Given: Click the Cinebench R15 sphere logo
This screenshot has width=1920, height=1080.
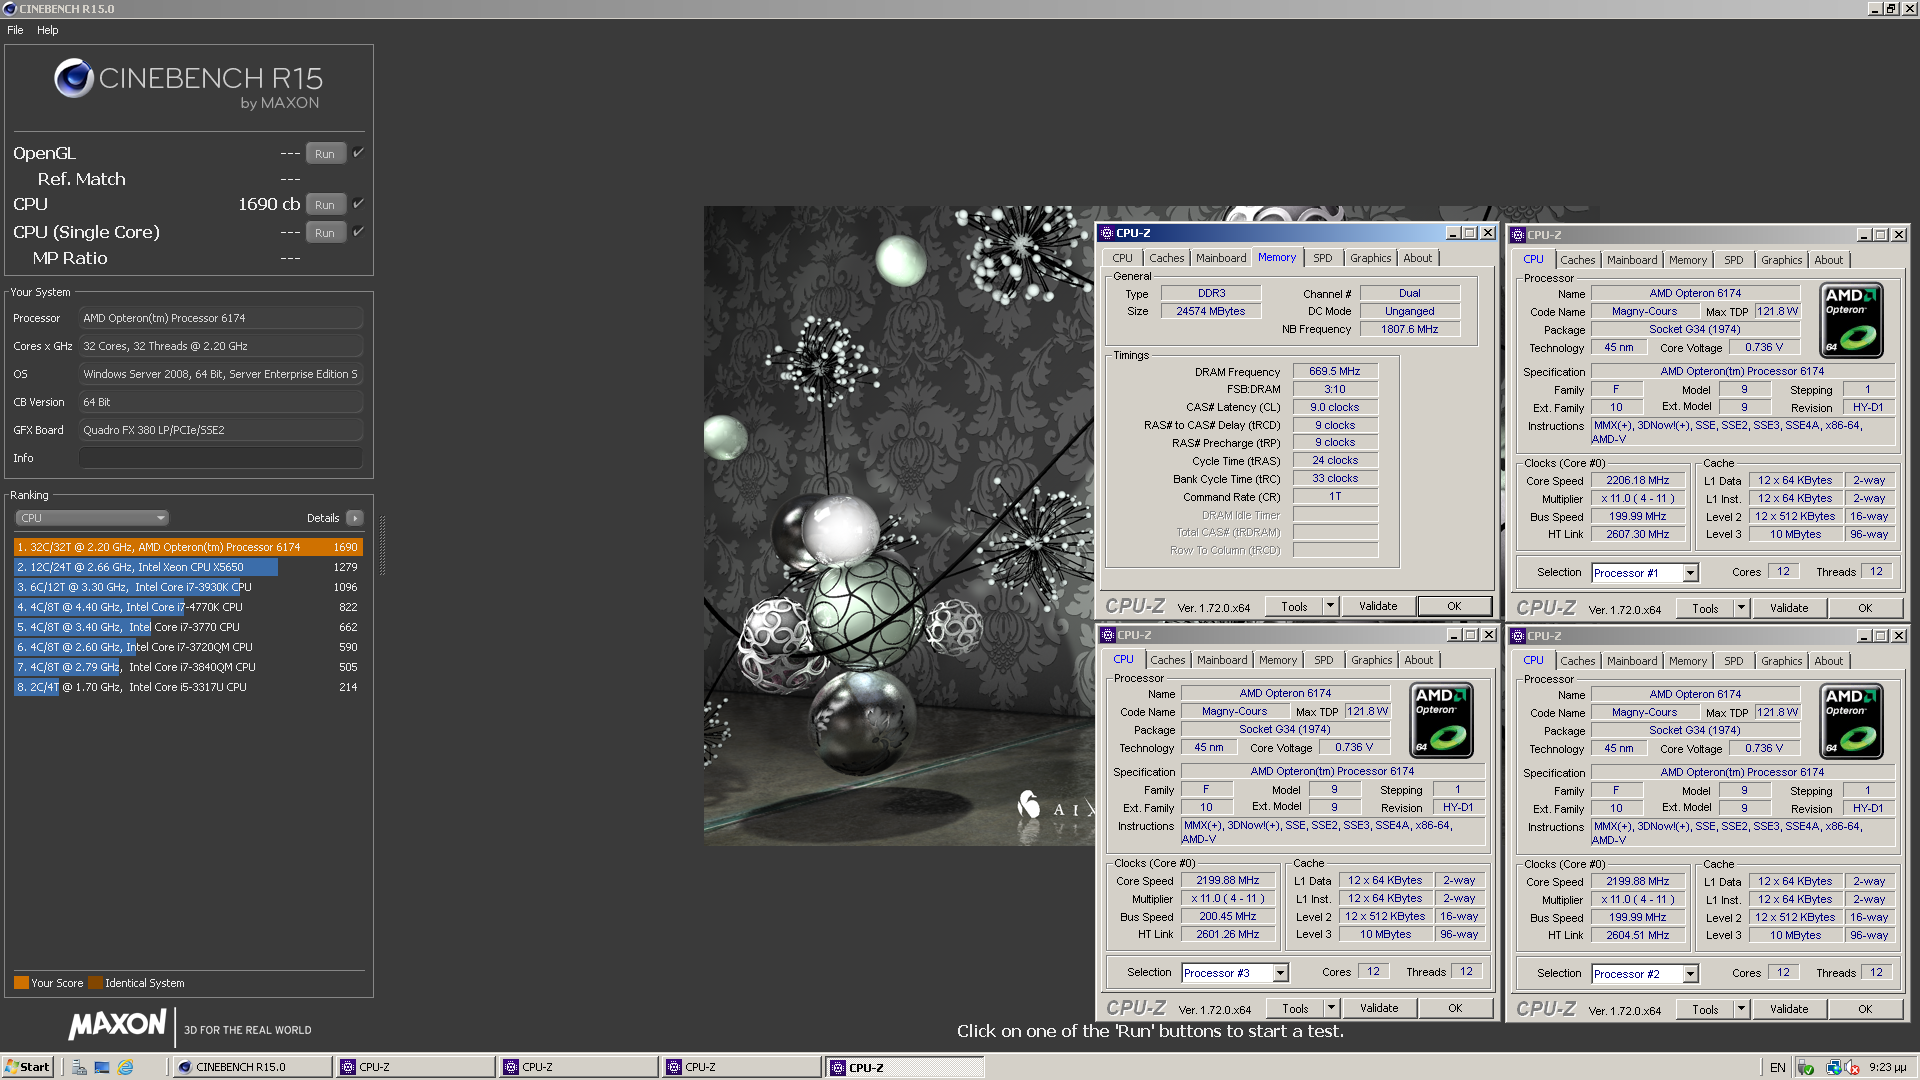Looking at the screenshot, I should [74, 78].
